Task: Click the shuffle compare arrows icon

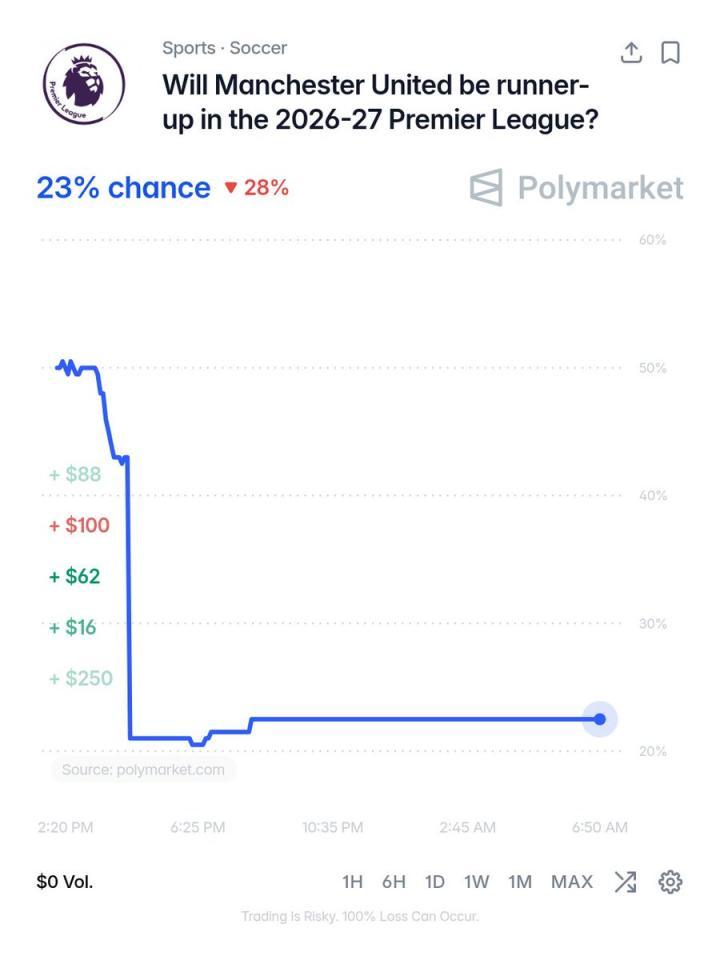Action: [626, 882]
